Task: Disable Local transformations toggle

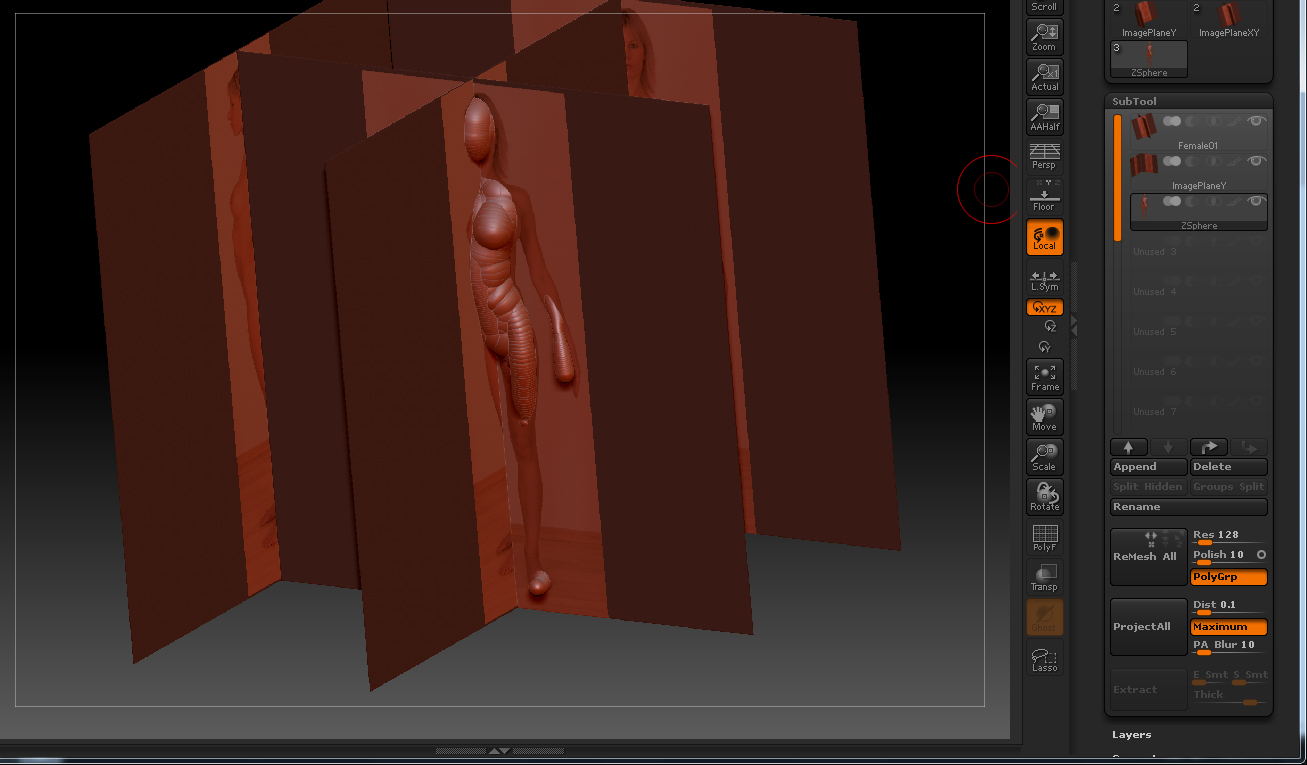Action: (1044, 237)
